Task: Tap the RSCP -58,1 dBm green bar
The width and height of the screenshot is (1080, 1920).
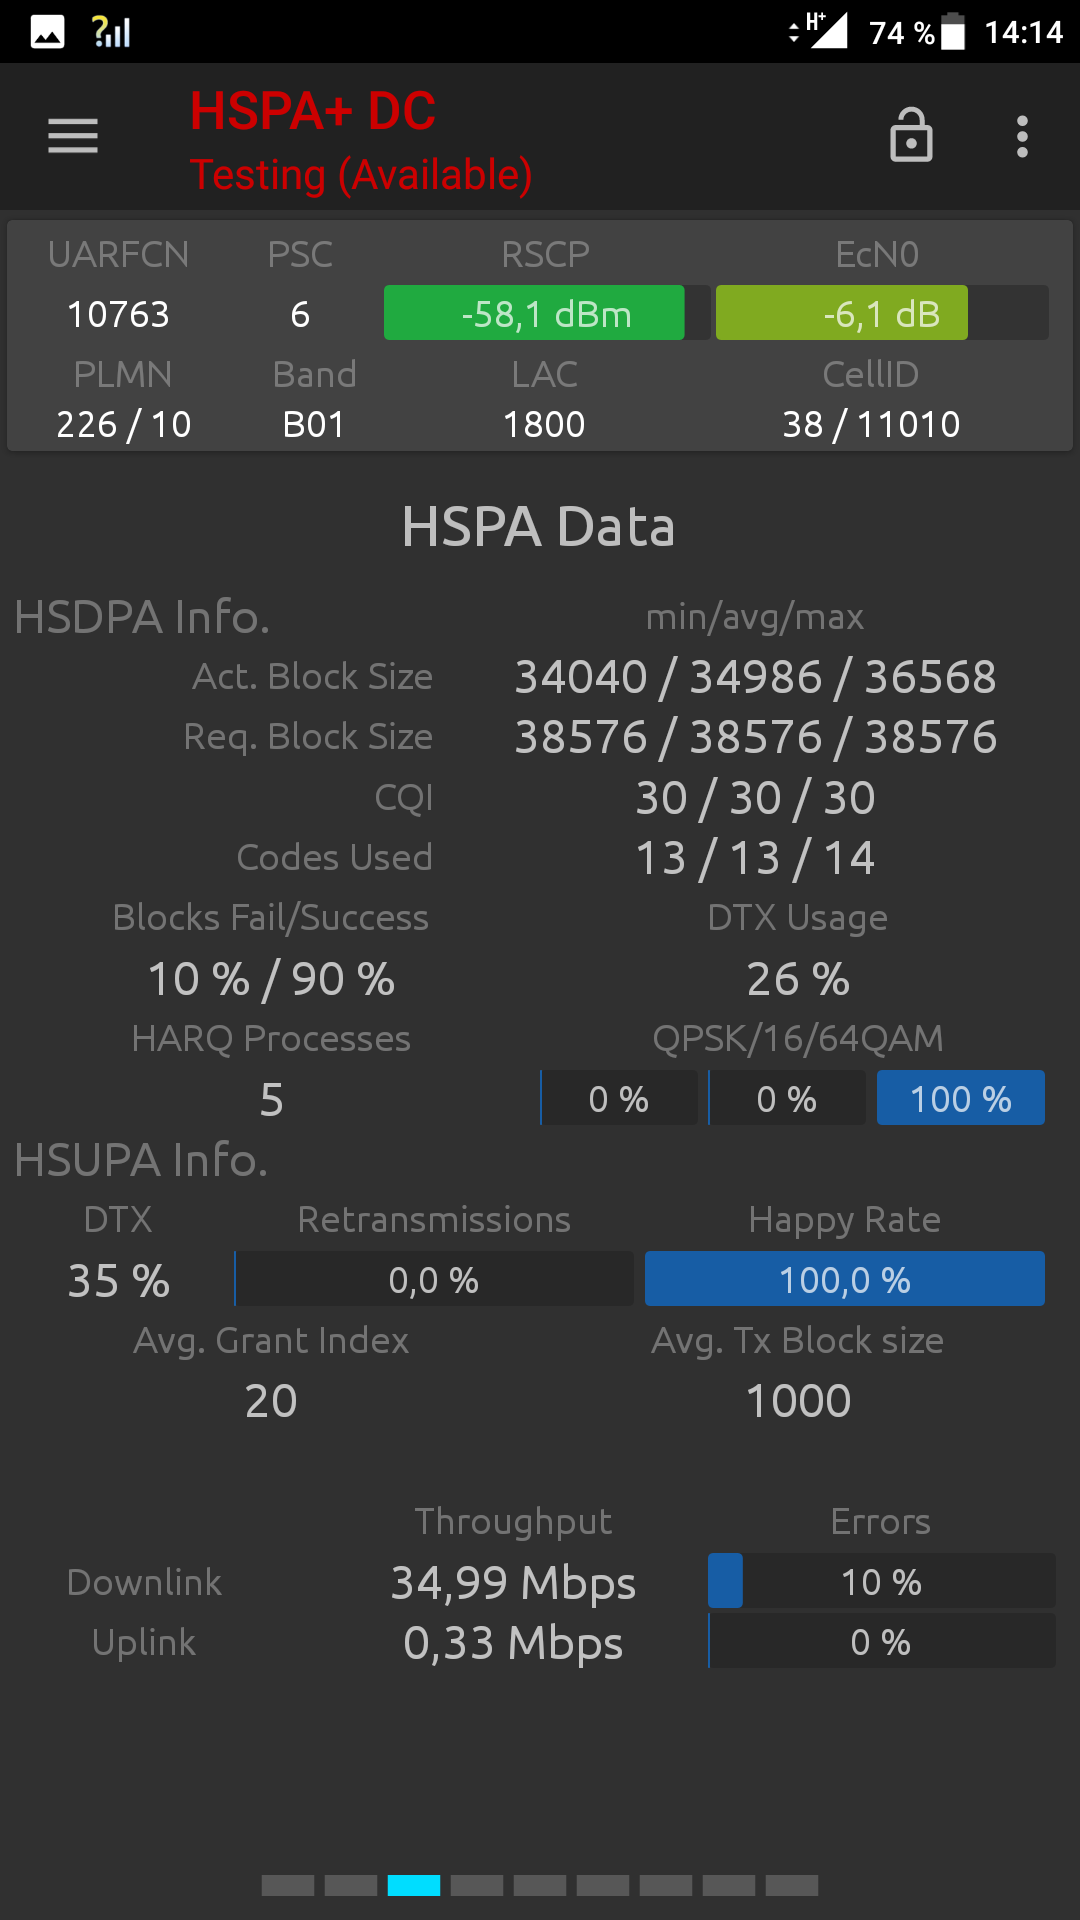Action: 546,313
